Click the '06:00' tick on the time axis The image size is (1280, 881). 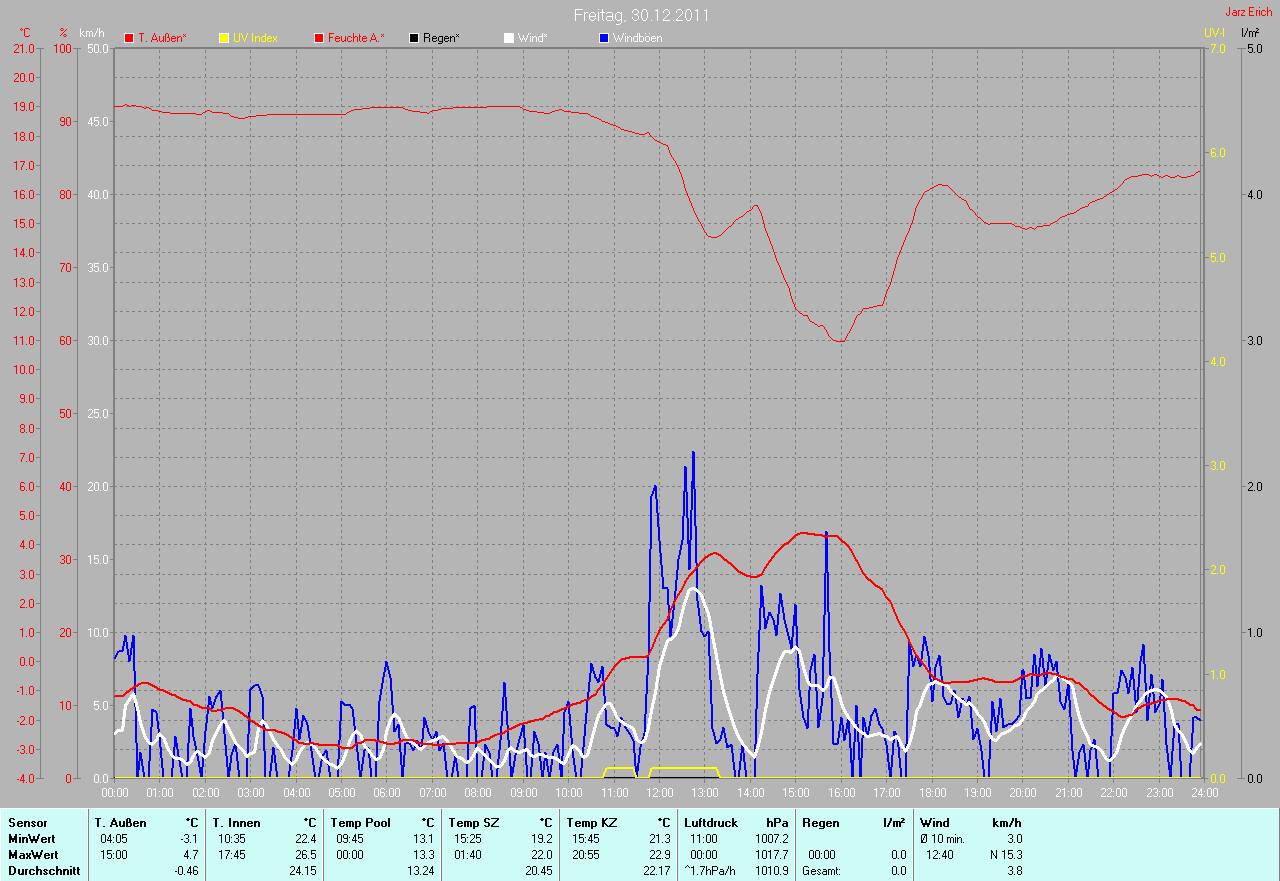pyautogui.click(x=387, y=793)
